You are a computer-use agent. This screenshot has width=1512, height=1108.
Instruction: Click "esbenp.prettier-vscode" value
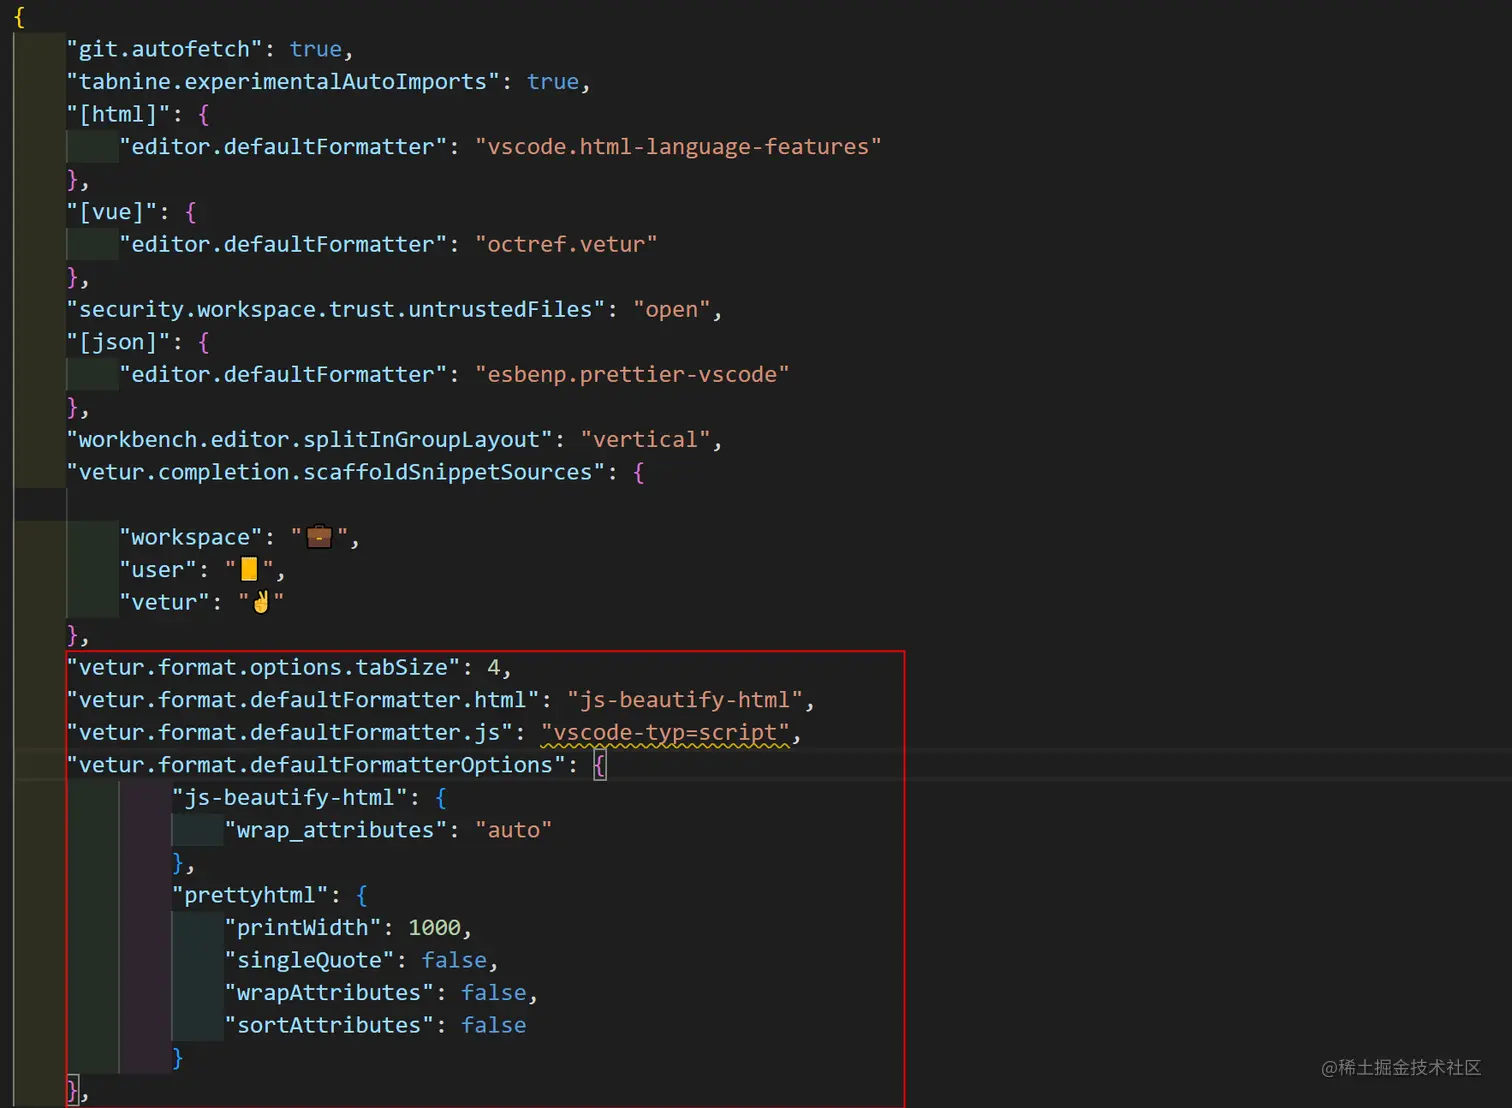pos(632,374)
